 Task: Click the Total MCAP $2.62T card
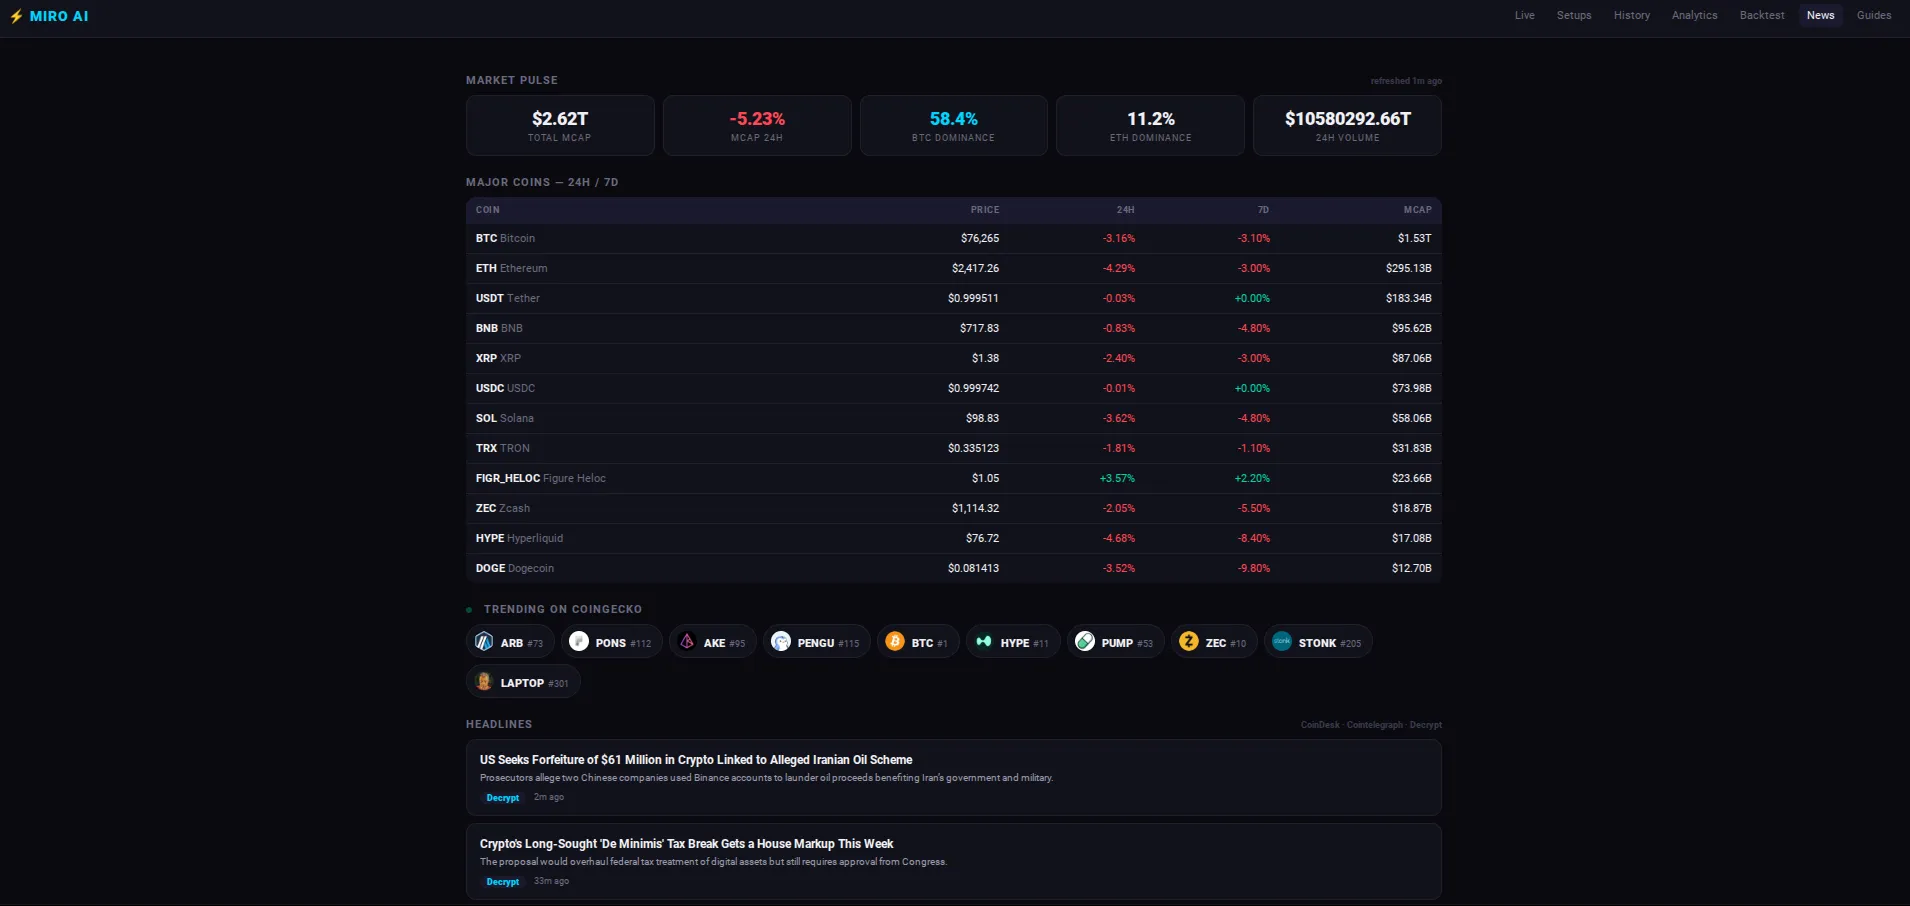point(560,126)
